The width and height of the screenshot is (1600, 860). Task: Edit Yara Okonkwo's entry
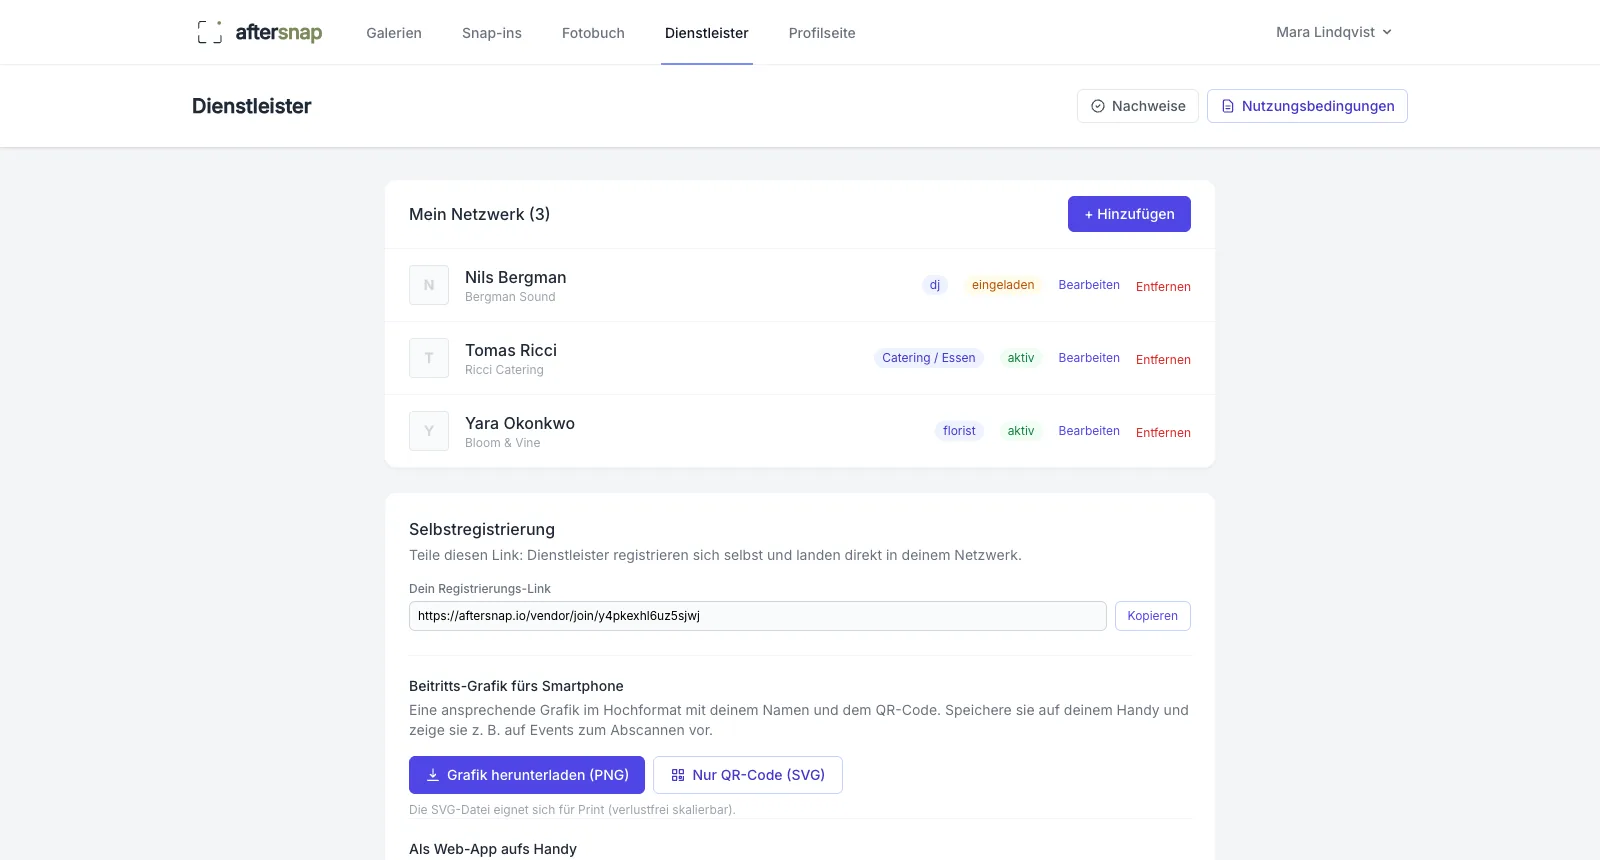1089,431
